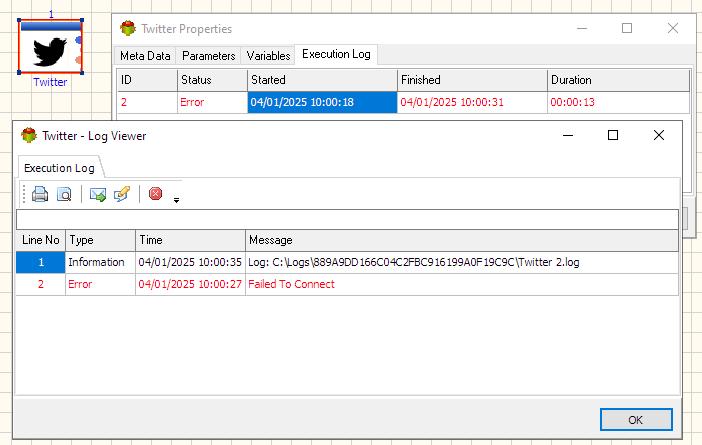Click the Started column header
702x445 pixels.
[322, 80]
